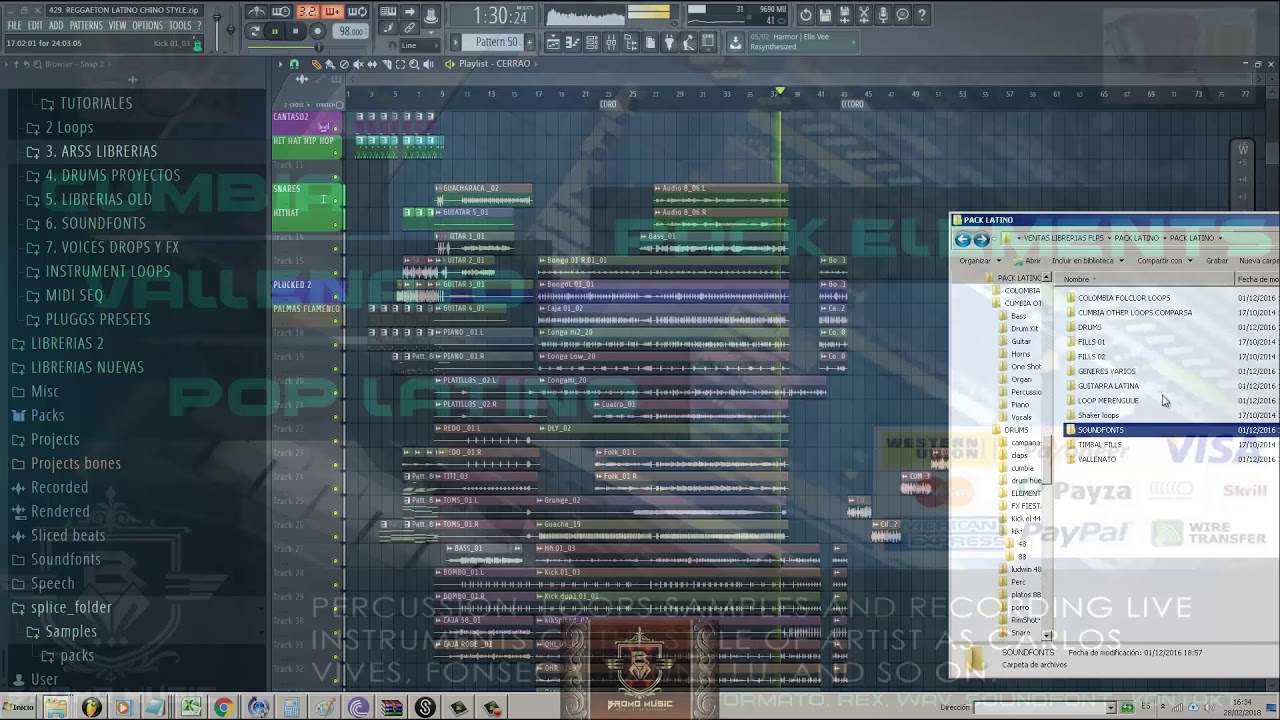
Task: Click the one-click recording microphone icon
Action: [883, 15]
